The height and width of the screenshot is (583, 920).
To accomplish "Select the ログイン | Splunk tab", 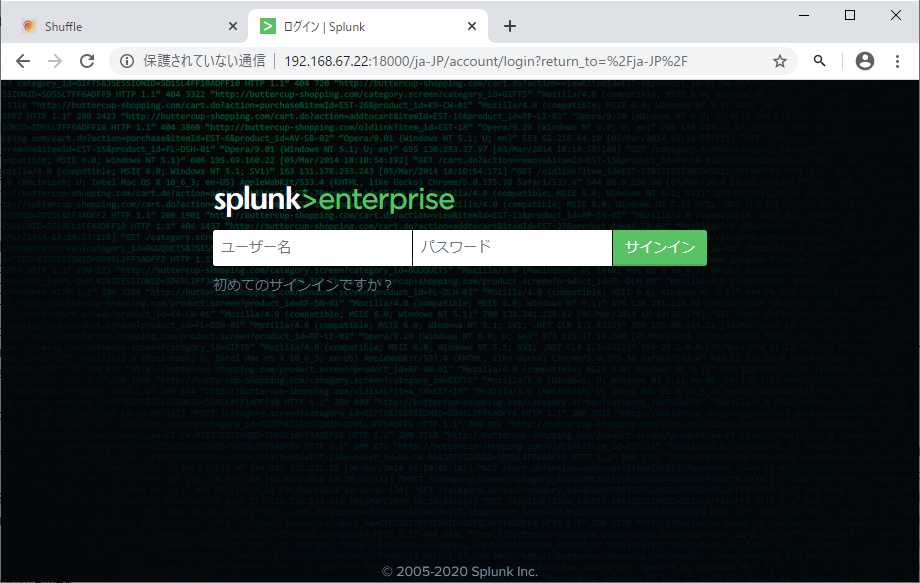I will point(368,26).
